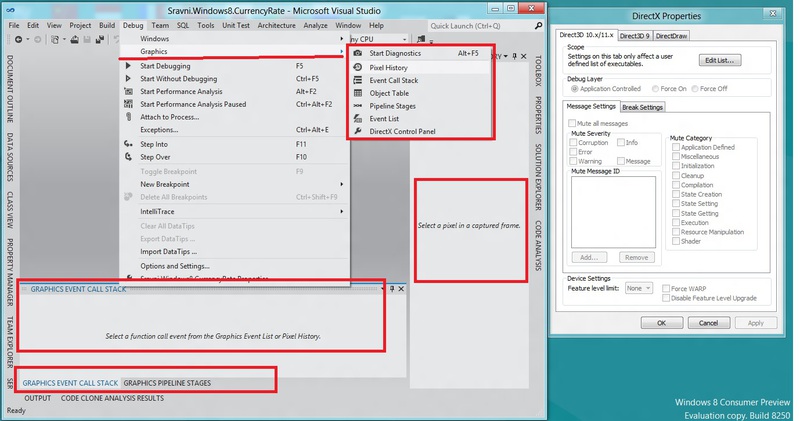Open the Architecture menu
The image size is (800, 421).
tap(277, 26)
